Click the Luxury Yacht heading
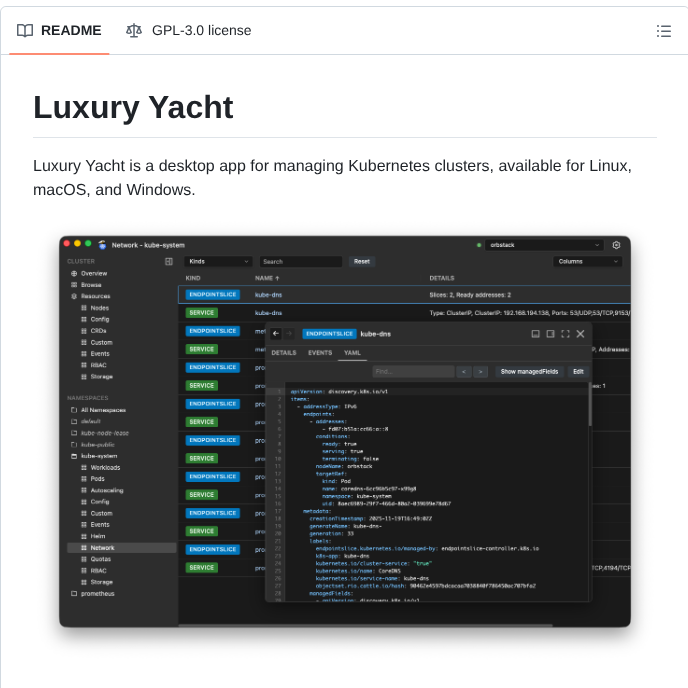Image resolution: width=688 pixels, height=688 pixels. click(x=133, y=107)
